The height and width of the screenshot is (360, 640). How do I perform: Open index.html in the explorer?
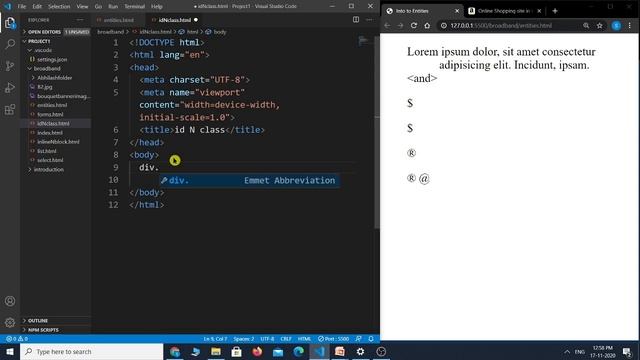click(x=50, y=133)
